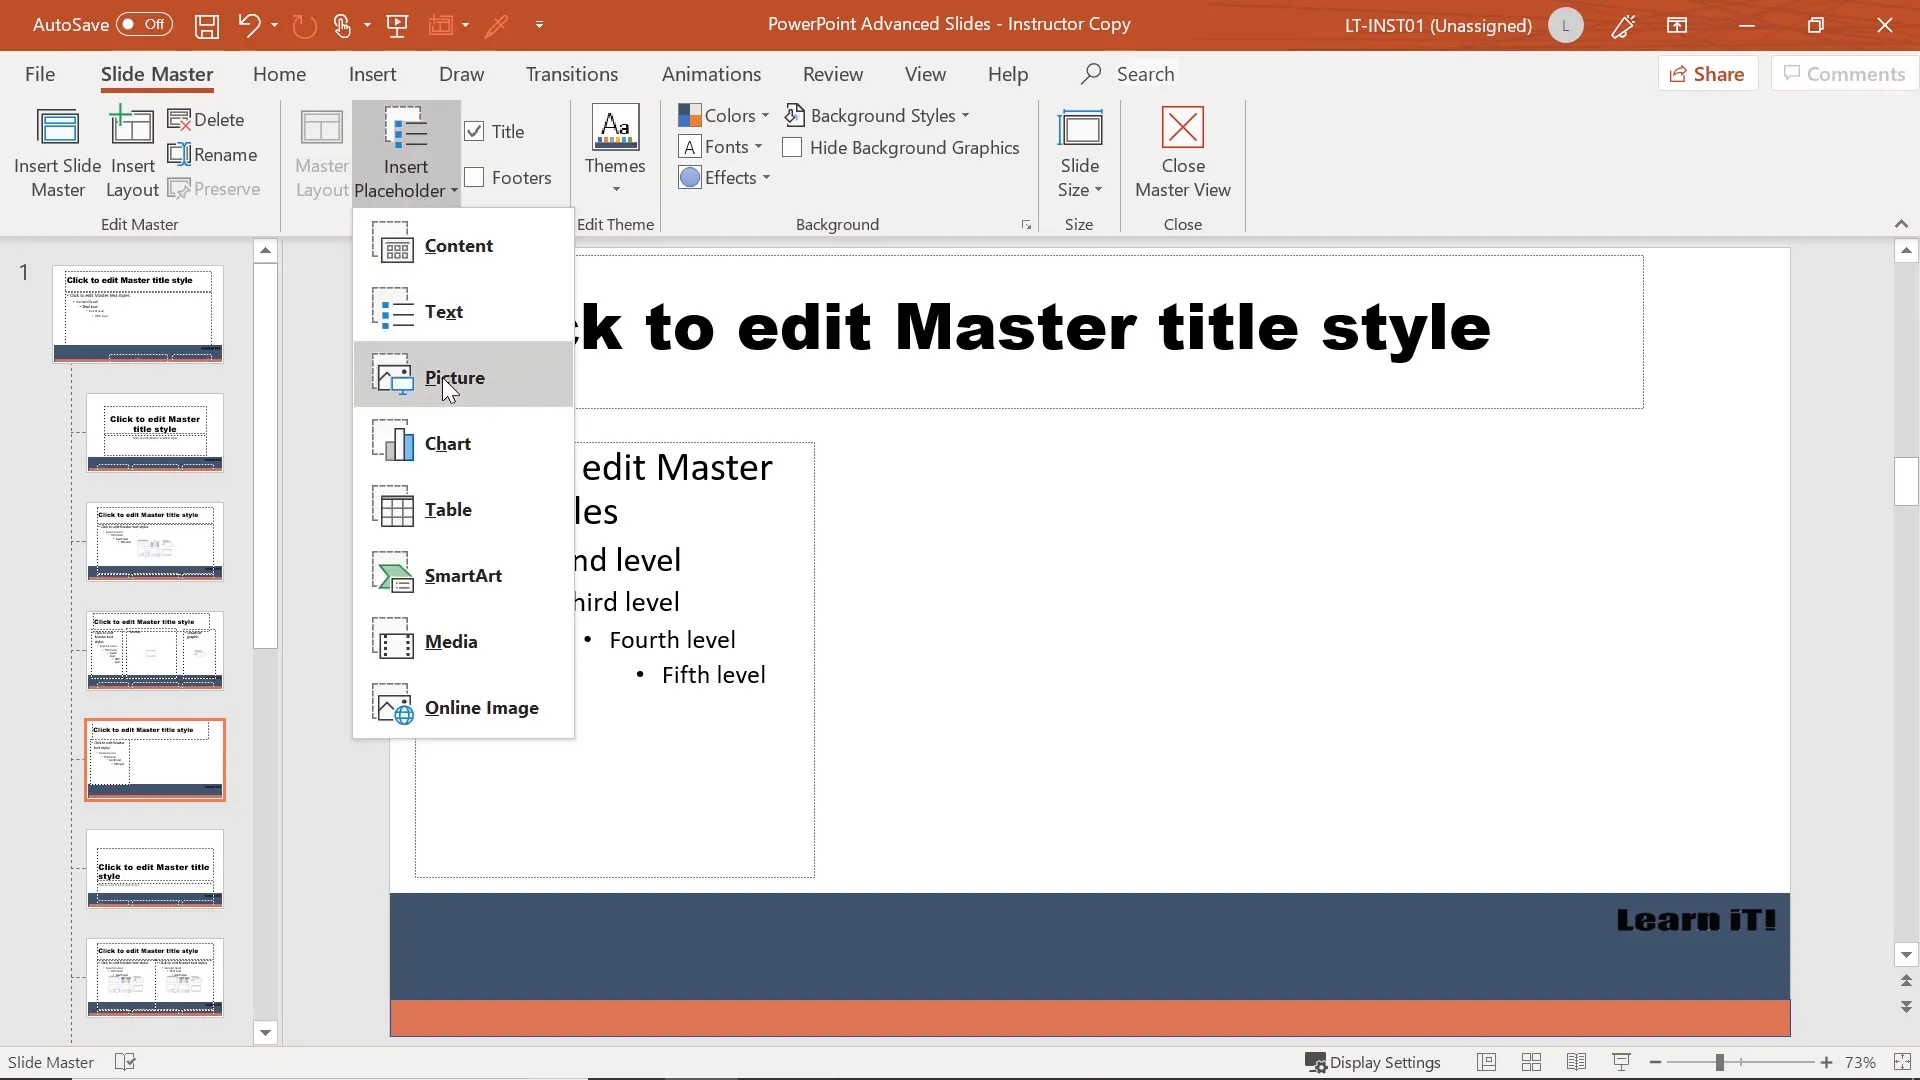Toggle AutoSave switch
Image resolution: width=1920 pixels, height=1080 pixels.
144,25
